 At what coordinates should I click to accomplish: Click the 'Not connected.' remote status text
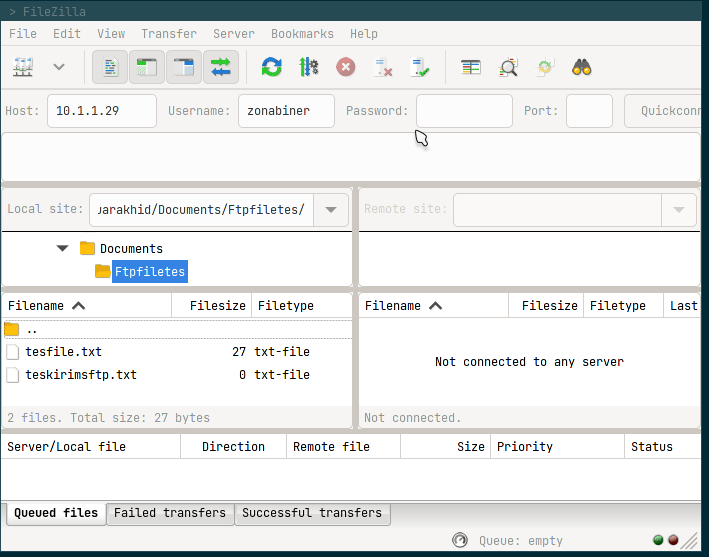[x=412, y=418]
